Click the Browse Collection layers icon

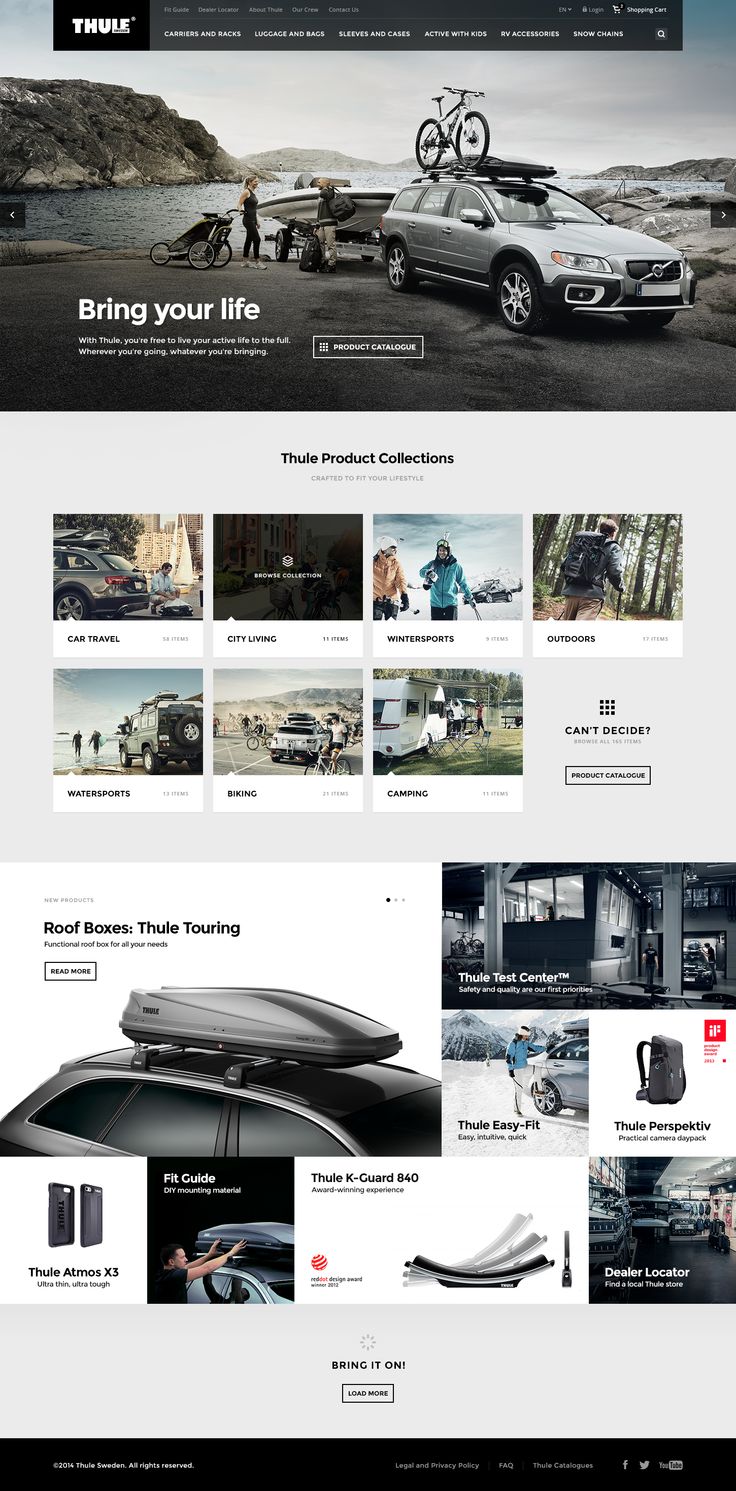[x=288, y=561]
